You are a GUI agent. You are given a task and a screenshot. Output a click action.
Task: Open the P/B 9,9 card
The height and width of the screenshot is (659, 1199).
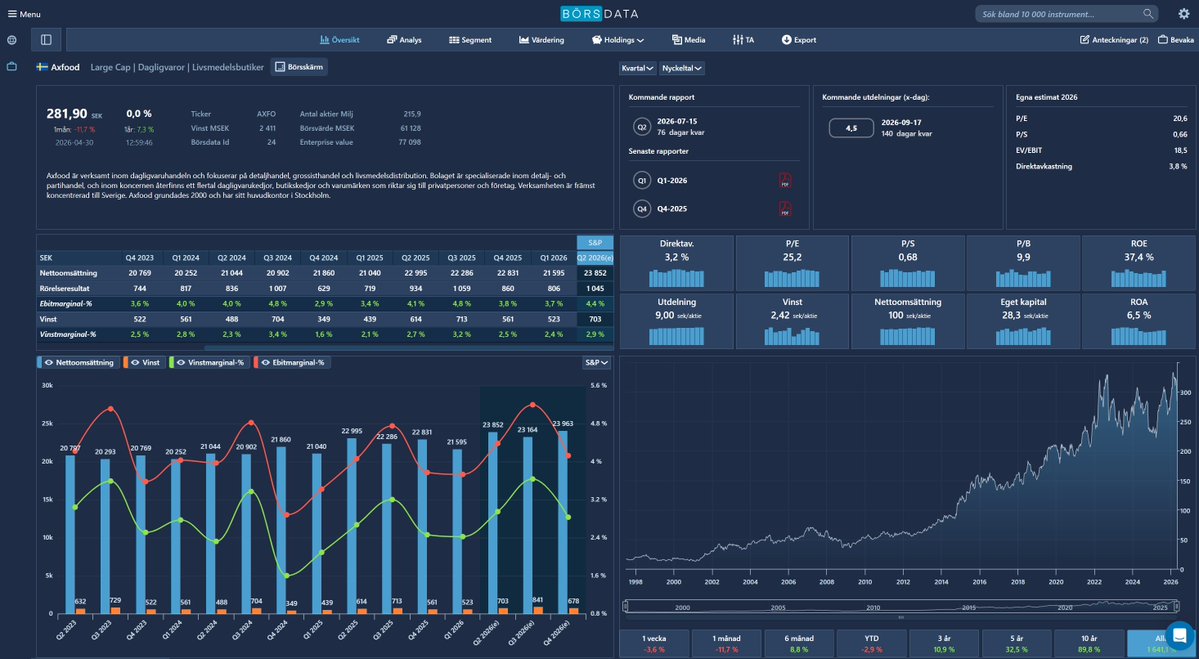point(1023,263)
